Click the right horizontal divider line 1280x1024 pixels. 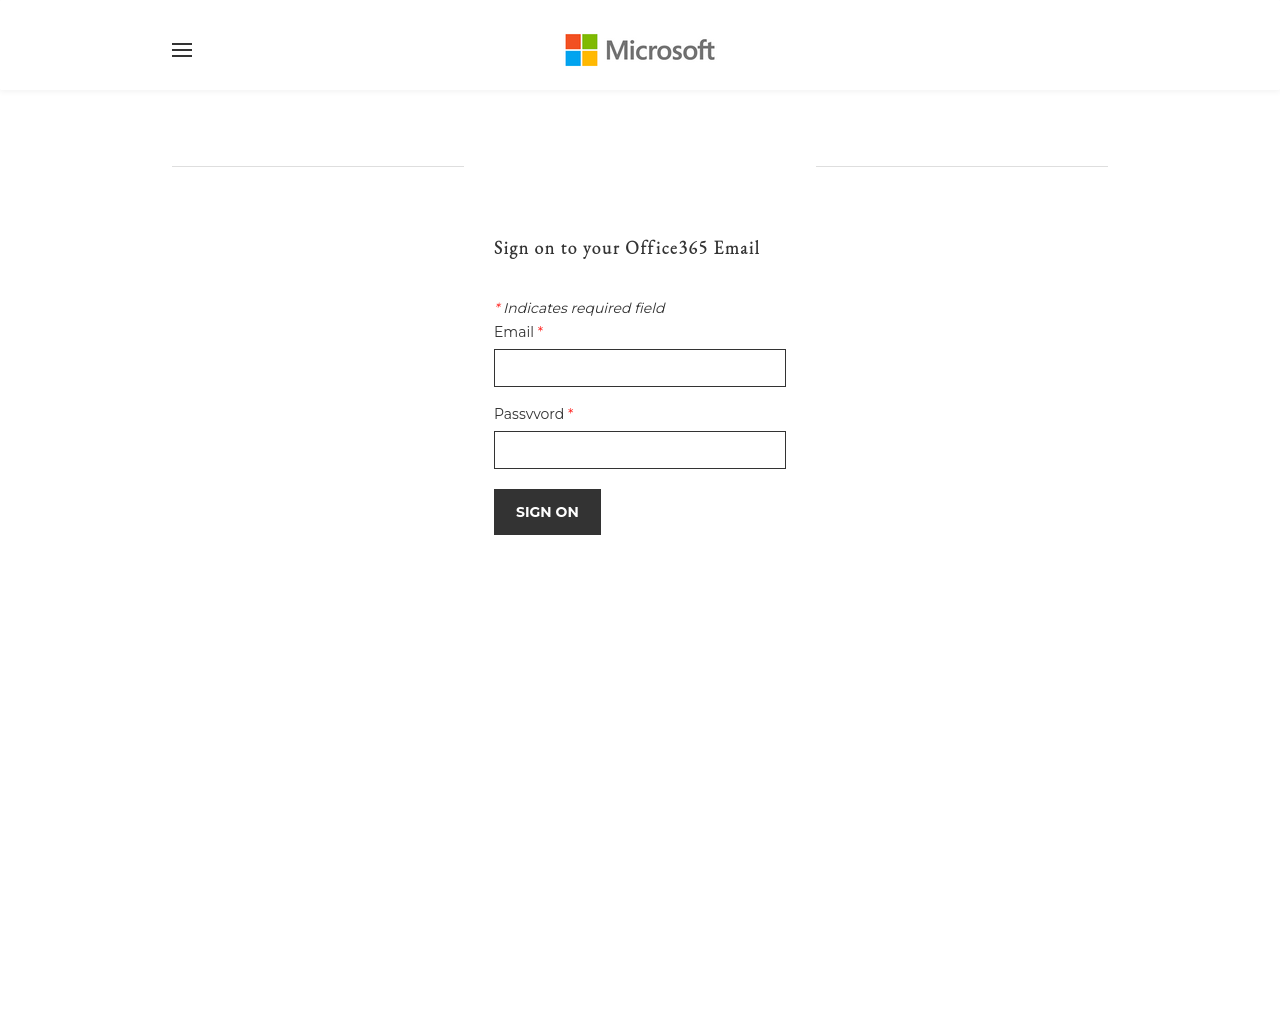tap(962, 166)
